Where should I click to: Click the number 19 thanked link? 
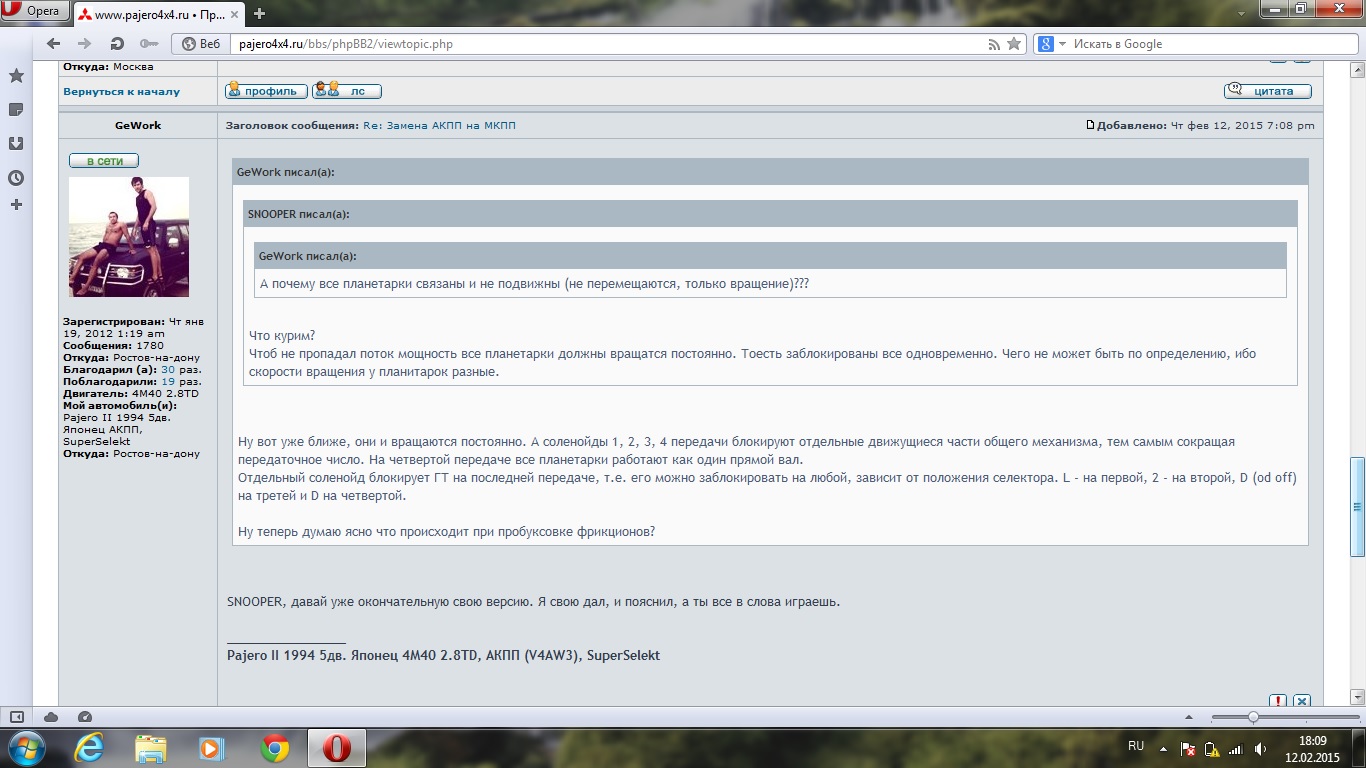point(168,381)
